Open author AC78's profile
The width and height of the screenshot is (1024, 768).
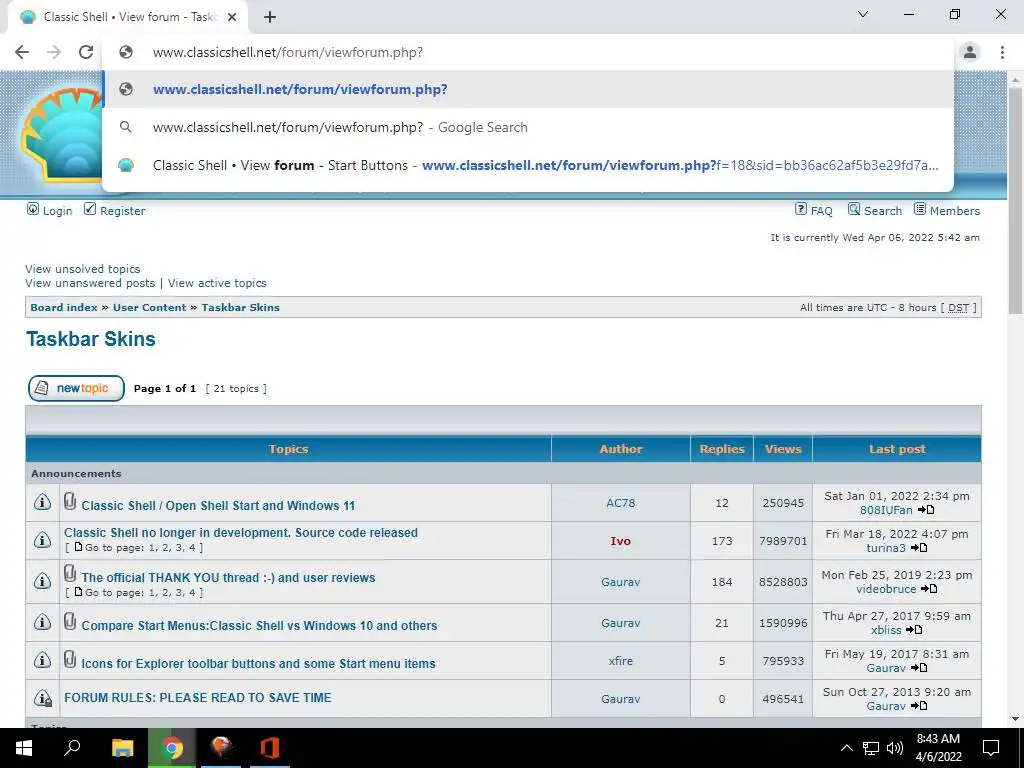pyautogui.click(x=620, y=503)
